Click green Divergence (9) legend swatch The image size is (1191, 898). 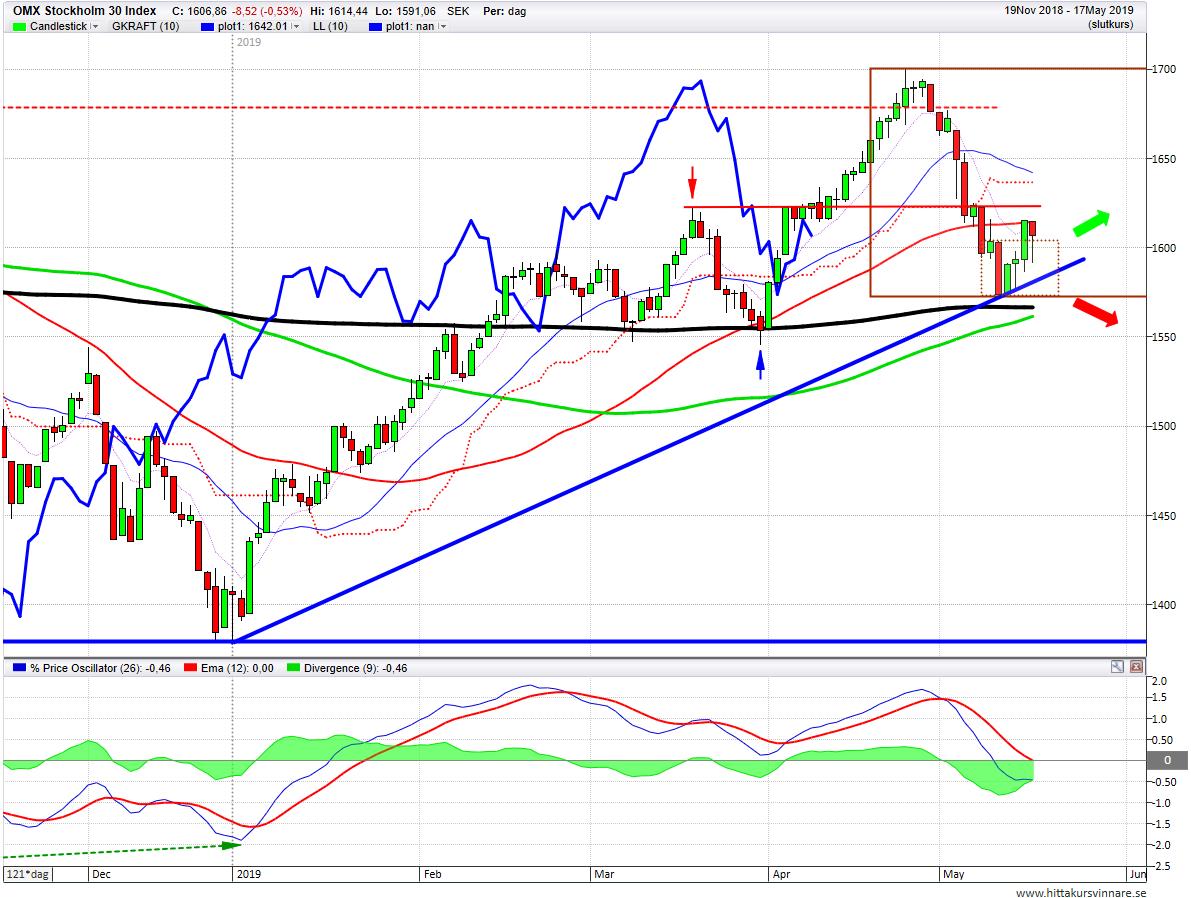tap(294, 668)
